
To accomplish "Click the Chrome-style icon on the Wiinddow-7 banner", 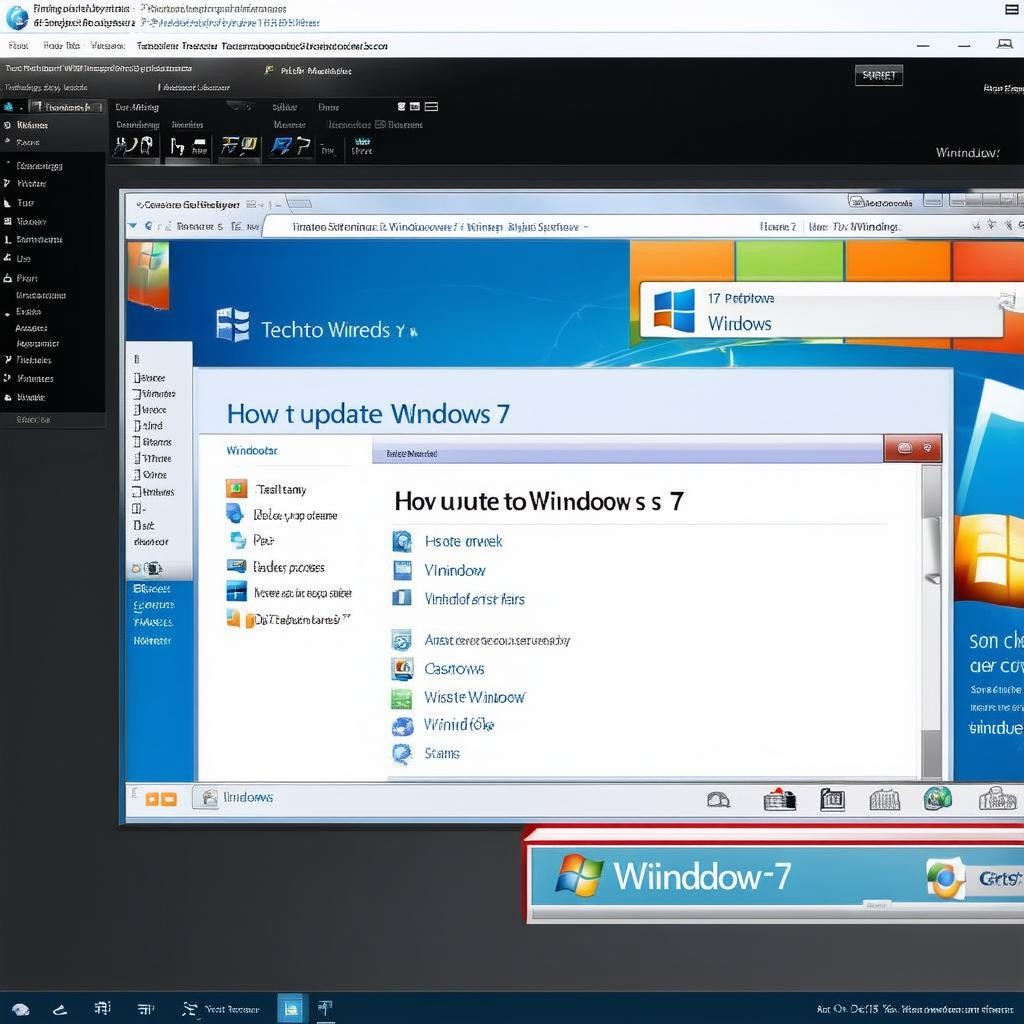I will click(944, 878).
